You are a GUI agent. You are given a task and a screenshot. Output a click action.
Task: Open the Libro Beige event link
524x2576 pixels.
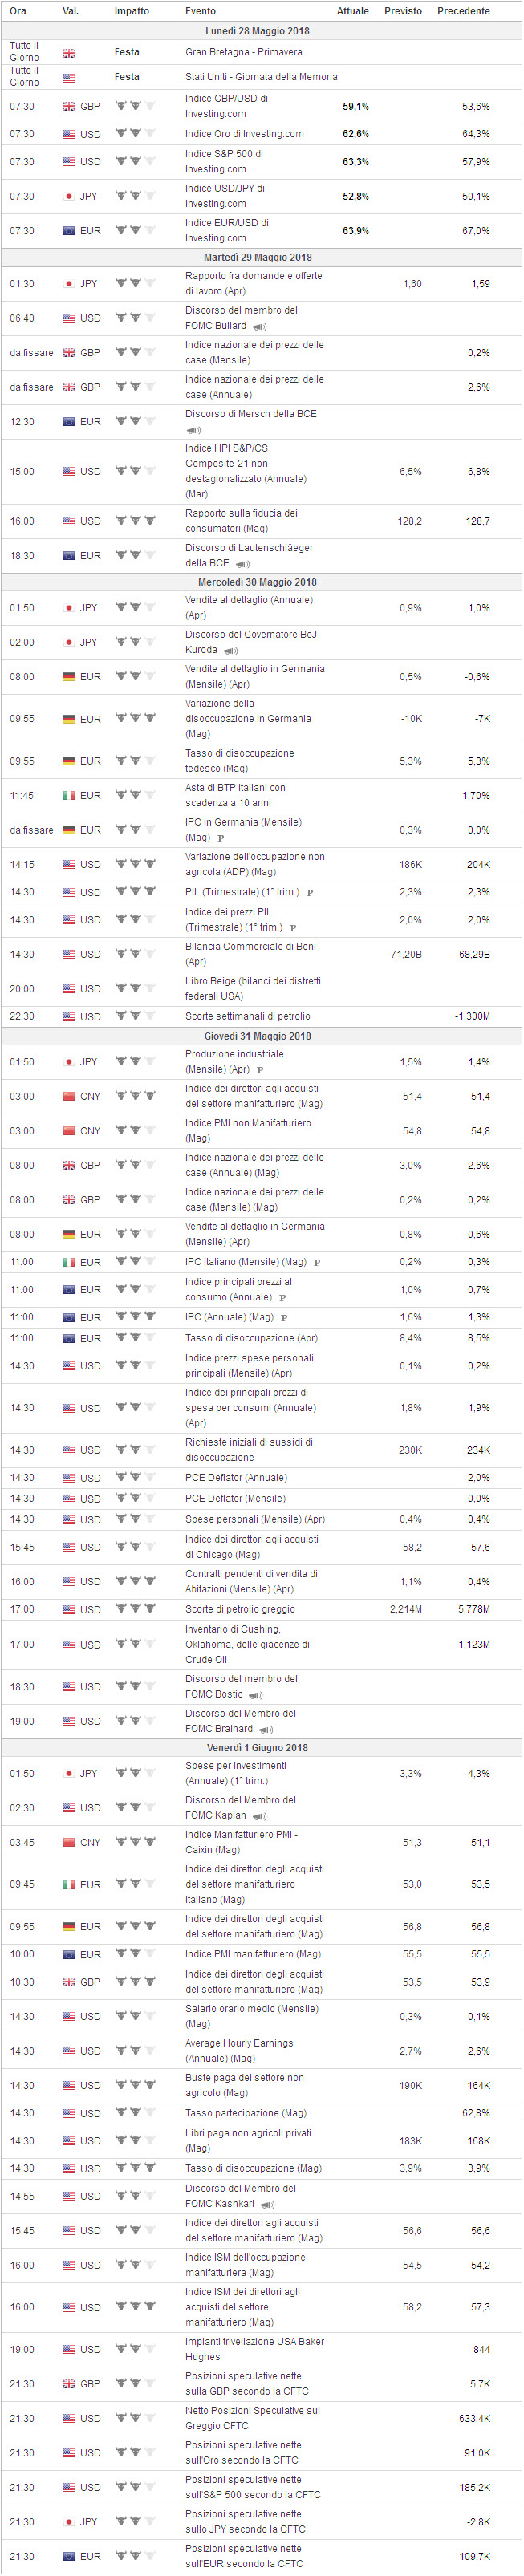[x=253, y=988]
